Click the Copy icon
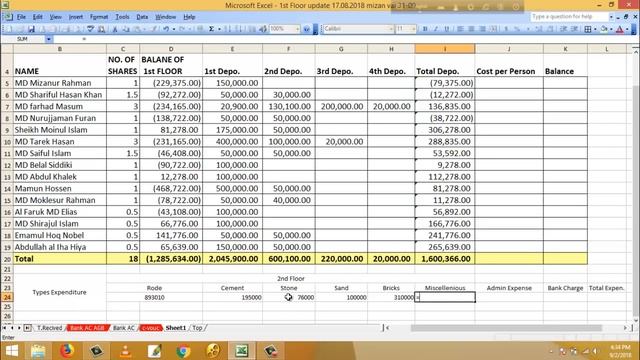Screen dimensions: 640x360 [126, 29]
